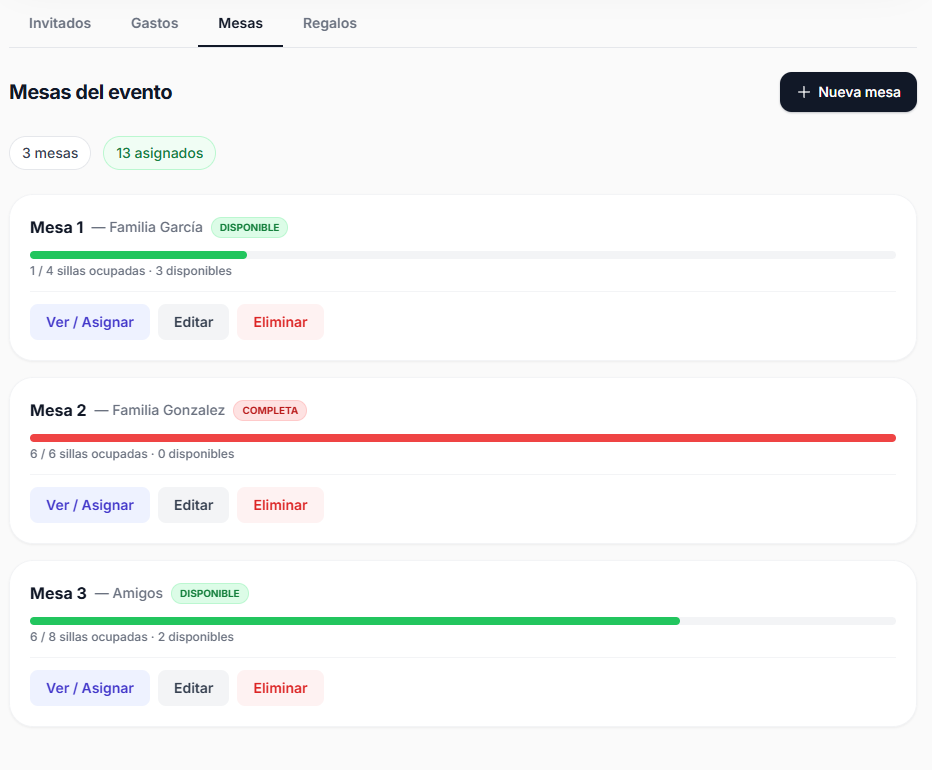
Task: Click Mesa 3 occupancy progress bar
Action: tap(355, 621)
